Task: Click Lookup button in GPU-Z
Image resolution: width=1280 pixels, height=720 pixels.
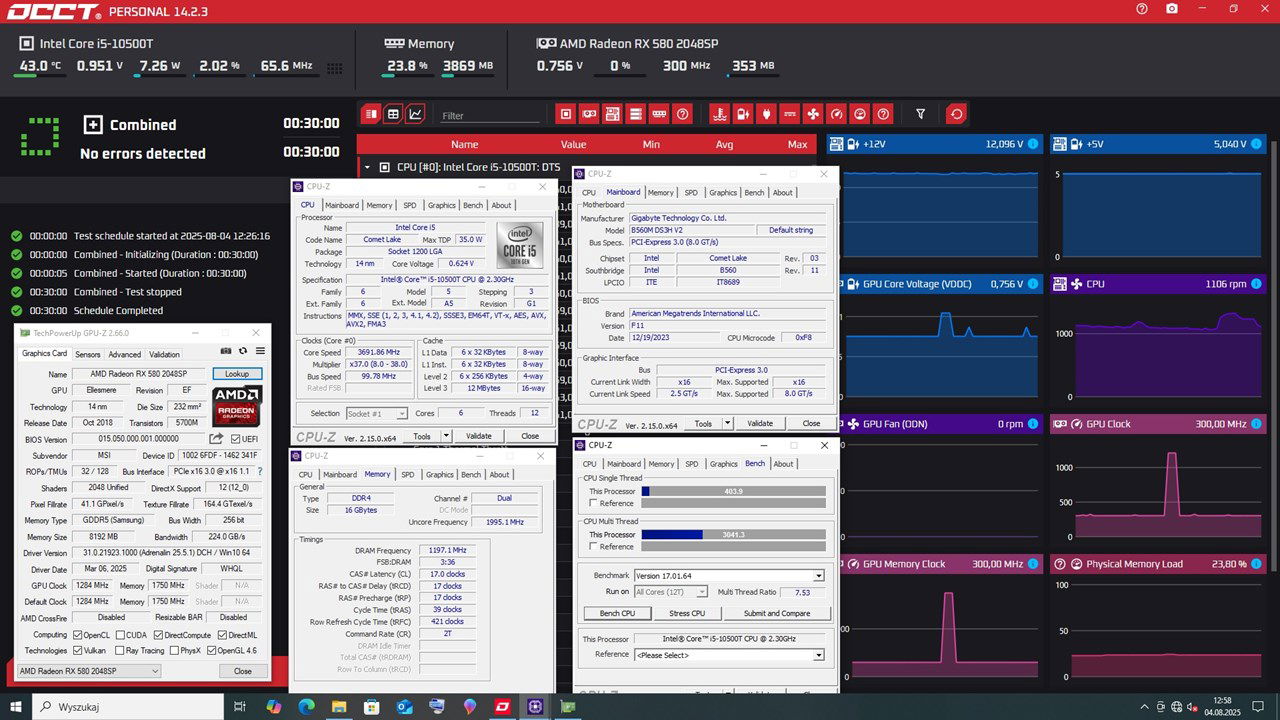Action: (x=237, y=374)
